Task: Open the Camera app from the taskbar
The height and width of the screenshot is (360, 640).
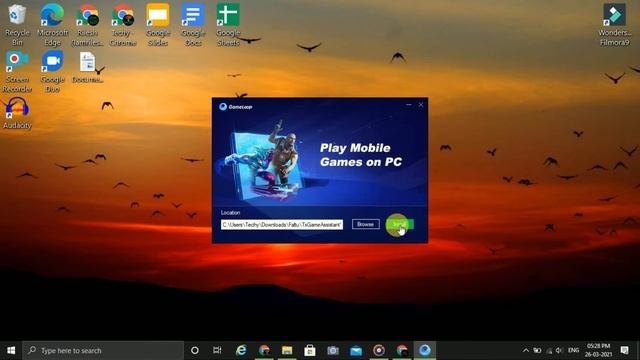Action: click(x=333, y=350)
